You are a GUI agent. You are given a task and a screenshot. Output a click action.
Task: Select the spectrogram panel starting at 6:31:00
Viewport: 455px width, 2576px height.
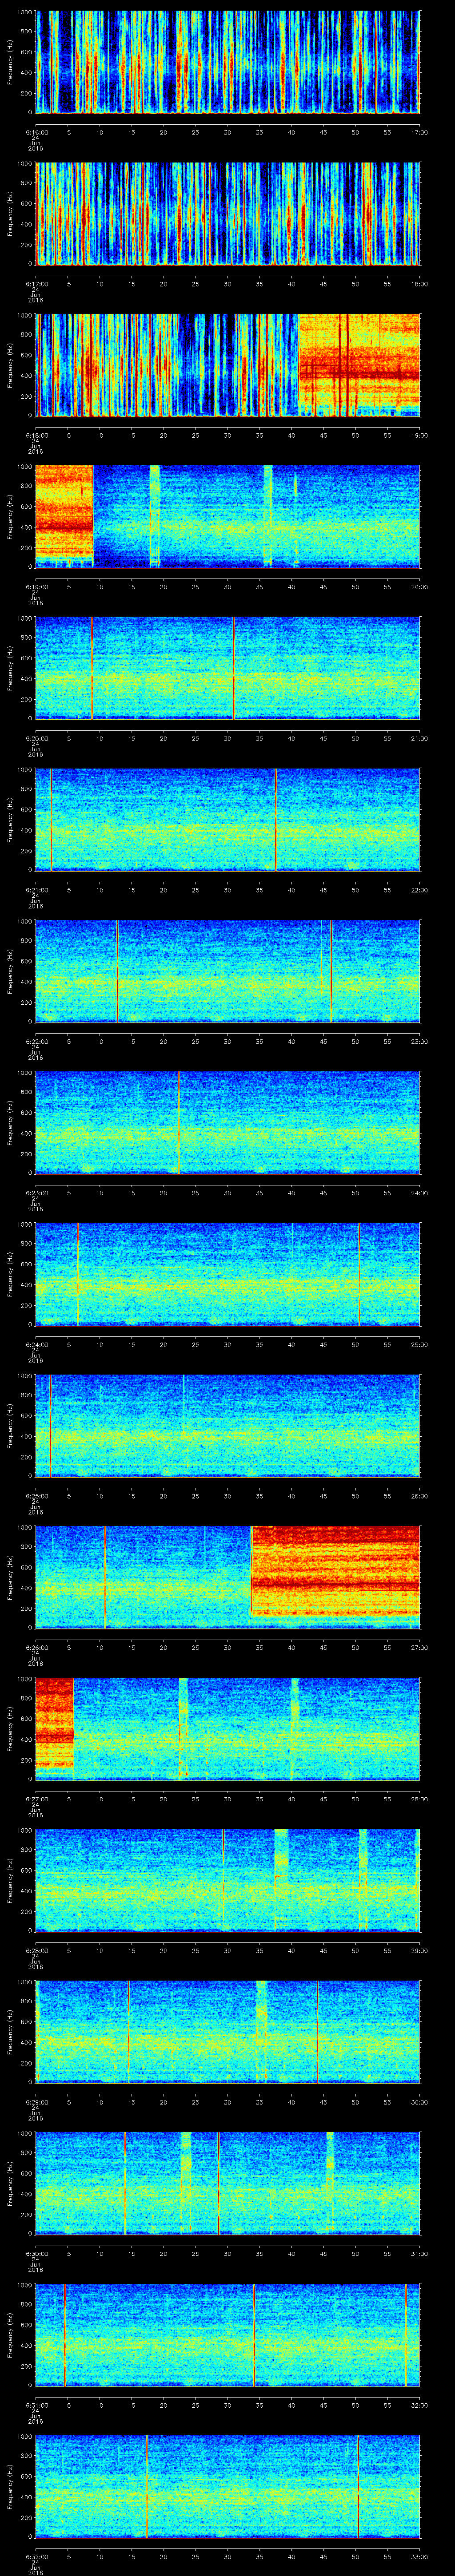pos(228,2335)
